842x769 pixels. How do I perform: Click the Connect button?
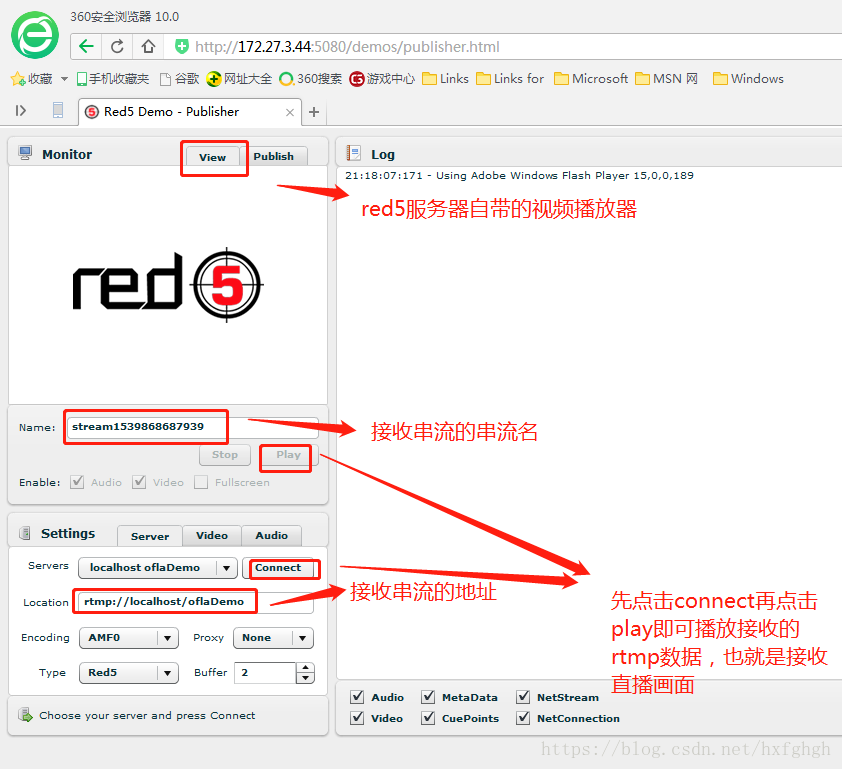[278, 568]
